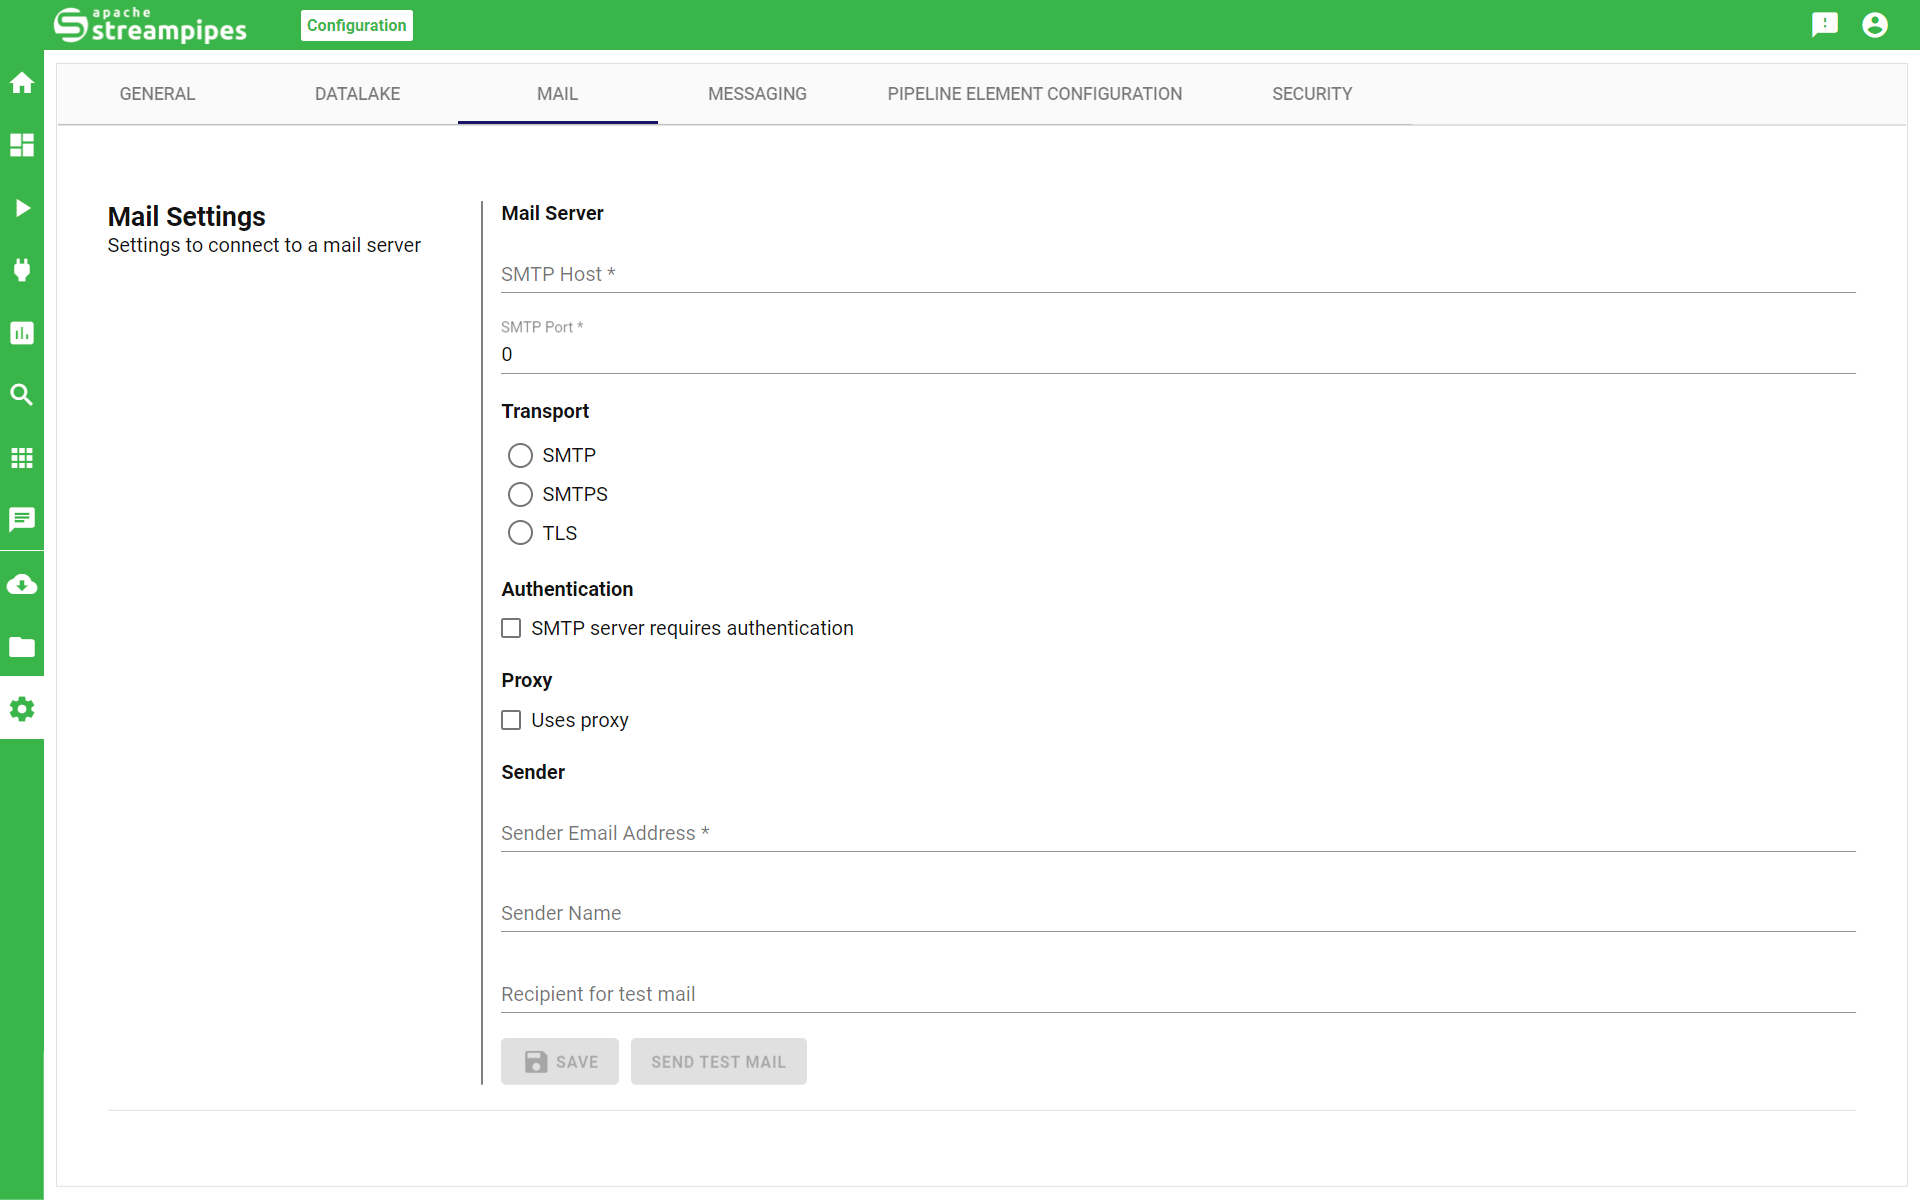Switch to the GENERAL configuration tab
This screenshot has height=1201, width=1920.
click(156, 94)
